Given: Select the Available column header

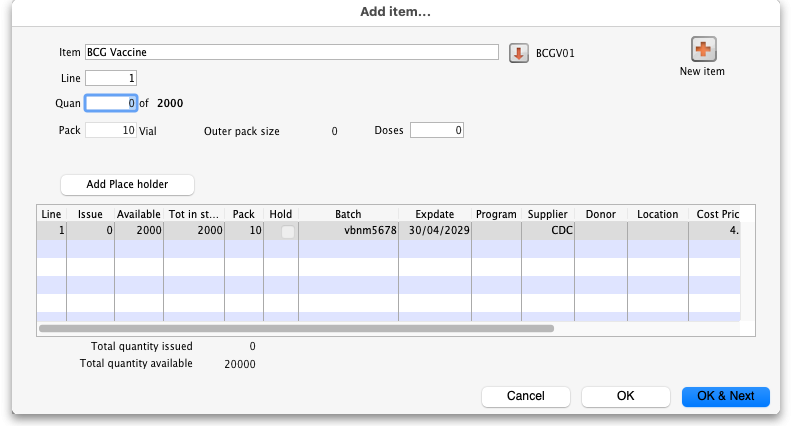Looking at the screenshot, I should coord(139,214).
